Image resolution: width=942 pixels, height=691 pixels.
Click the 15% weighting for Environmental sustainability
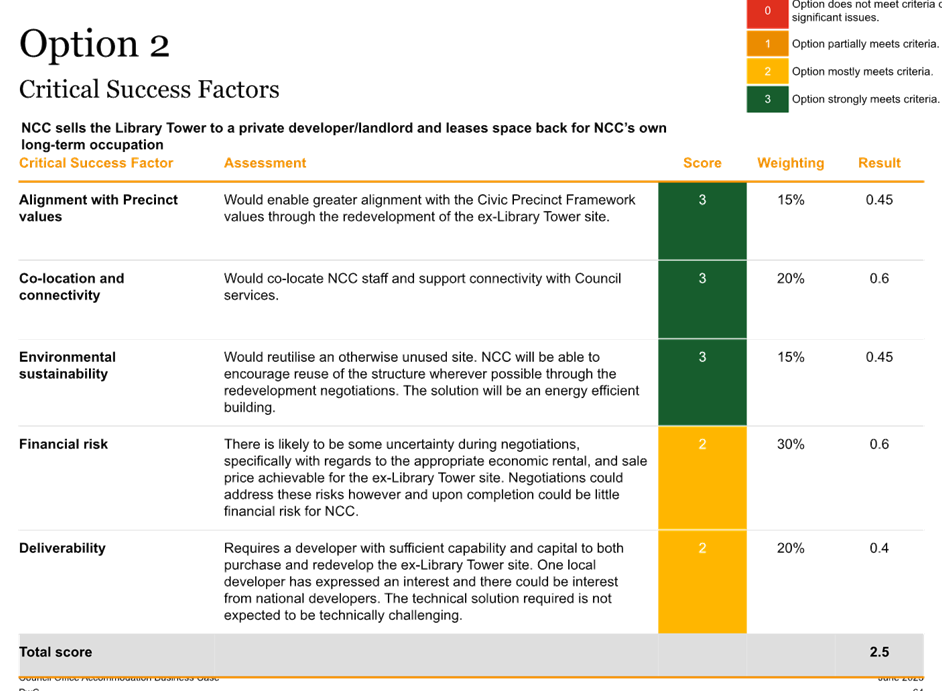coord(791,358)
